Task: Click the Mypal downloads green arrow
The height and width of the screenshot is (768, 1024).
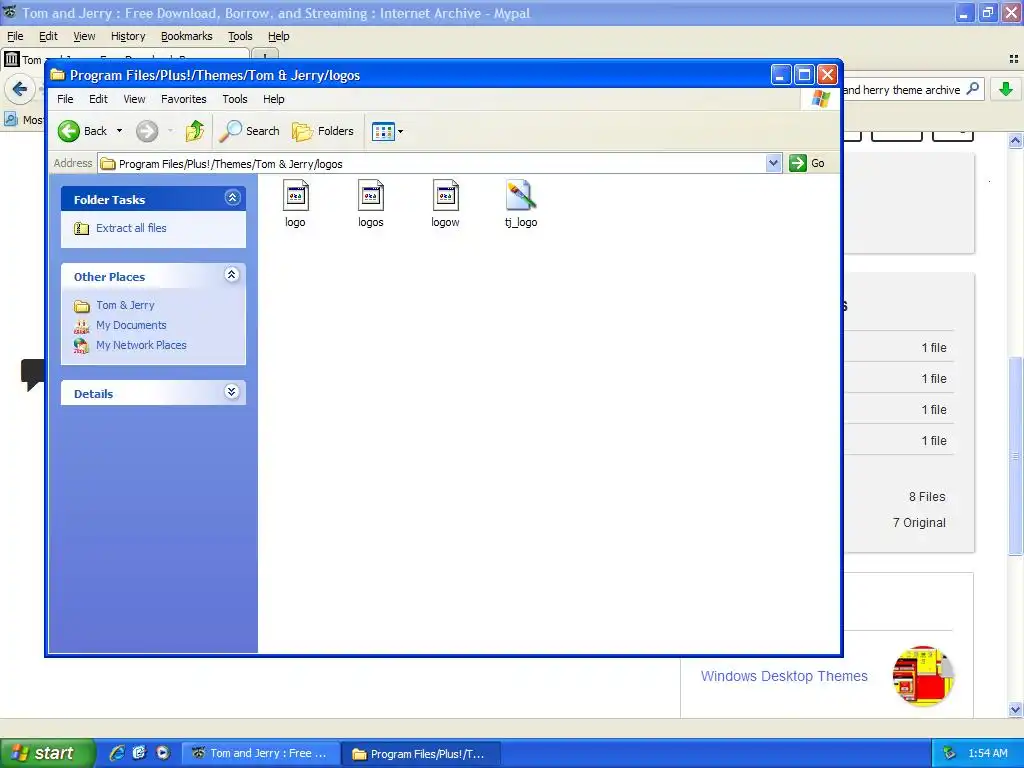Action: click(1006, 89)
